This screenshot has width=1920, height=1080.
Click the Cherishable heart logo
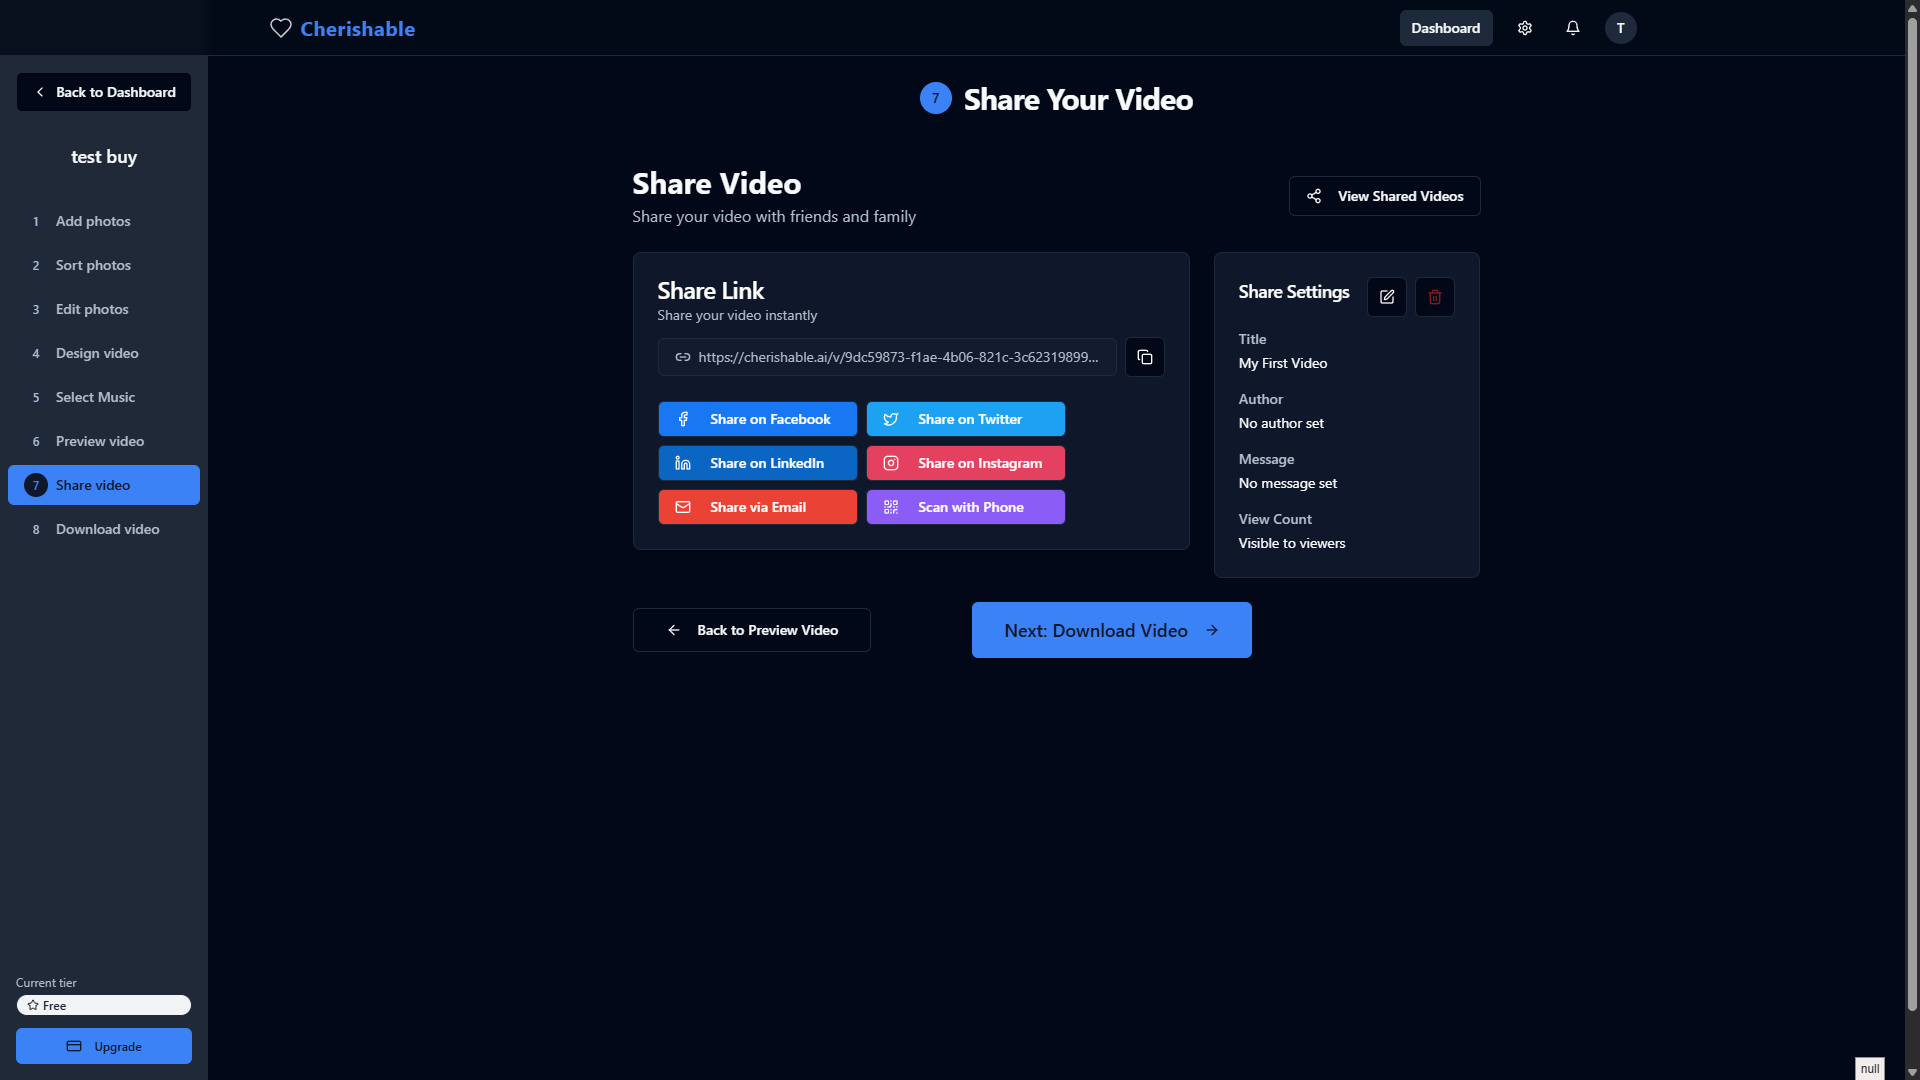[x=281, y=28]
